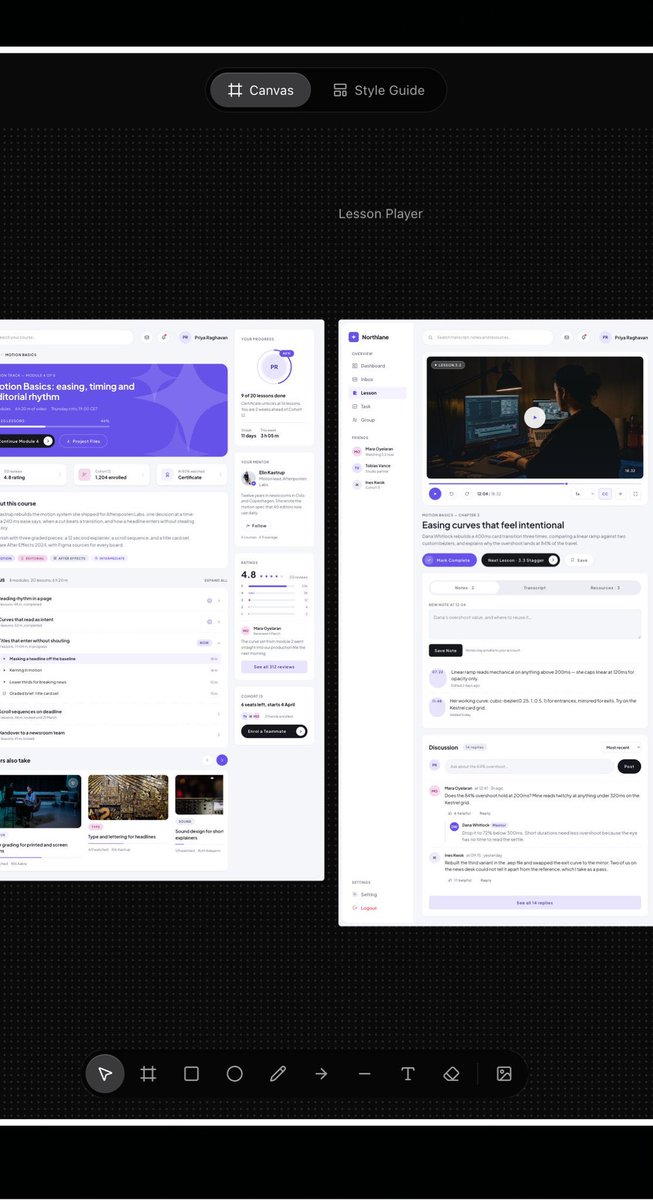This screenshot has height=1200, width=653.
Task: Click Reply under Ines Kaisik's comment
Action: click(x=486, y=880)
